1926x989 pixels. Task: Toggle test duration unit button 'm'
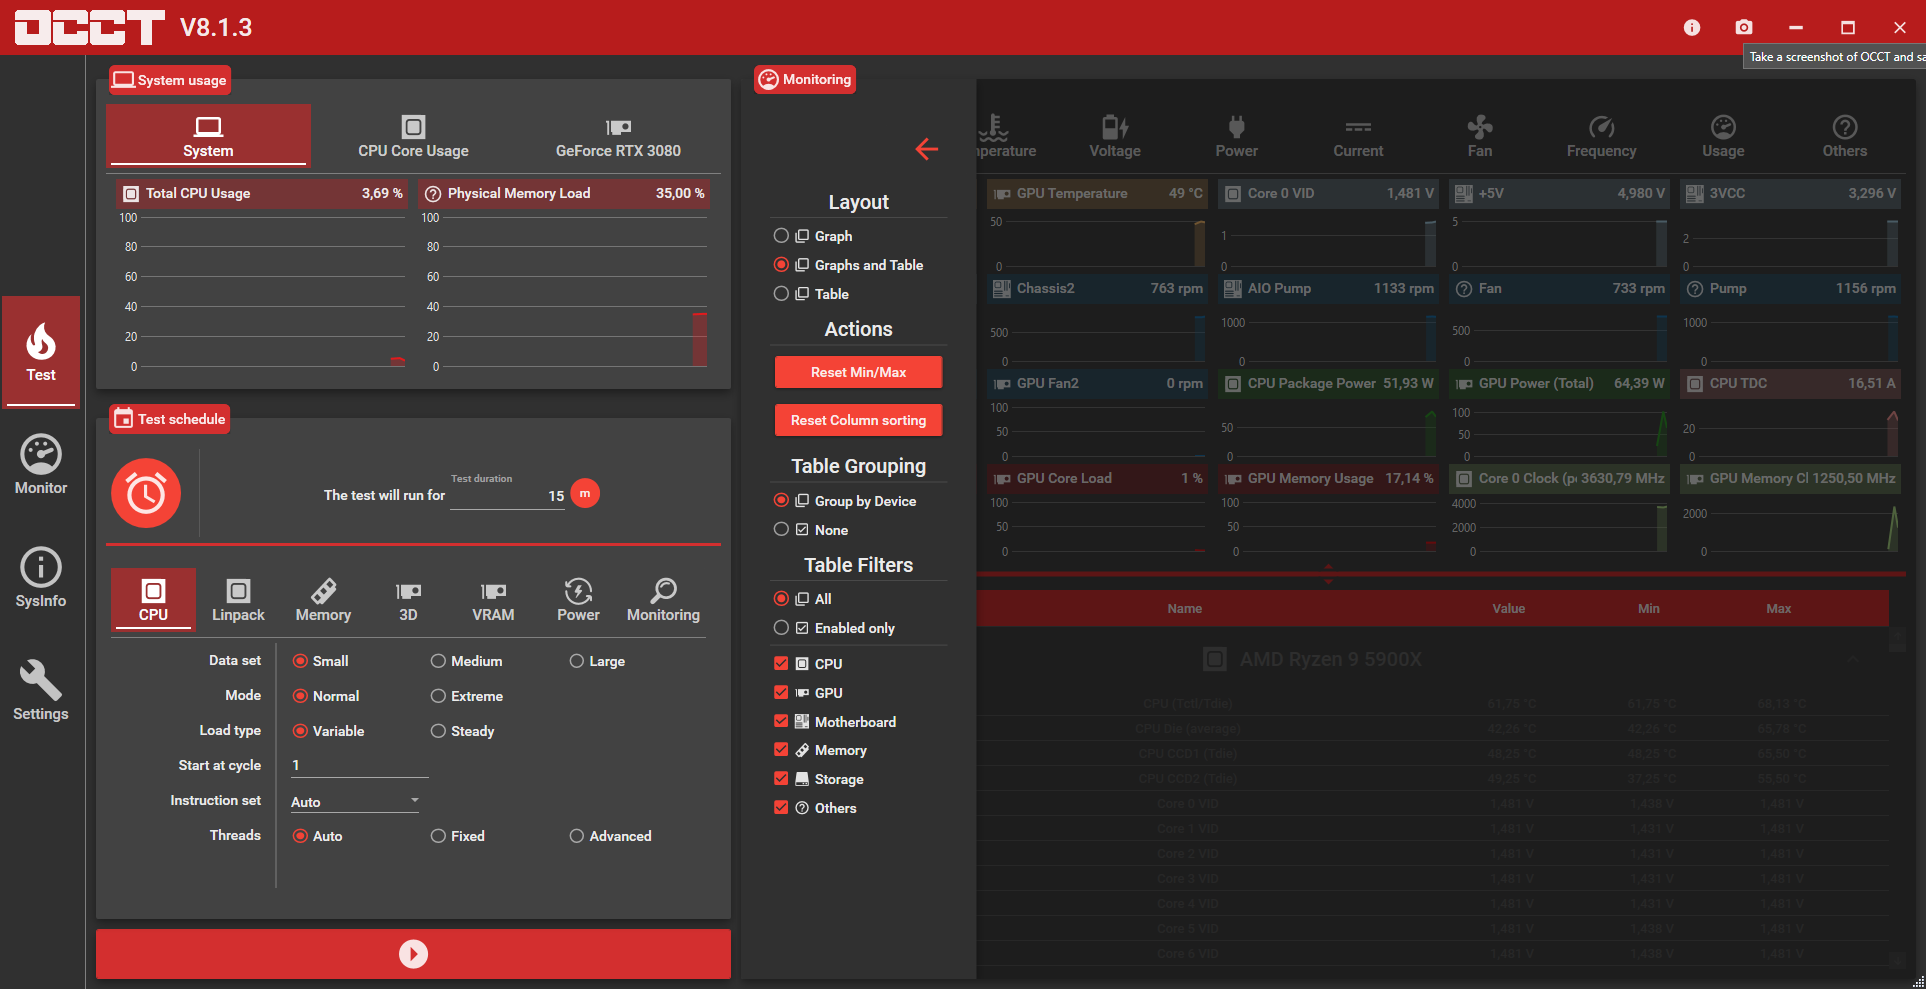585,494
